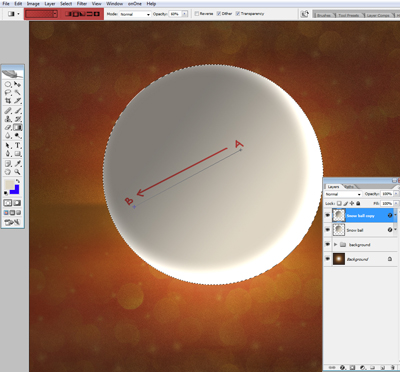Swap foreground and background colors
The image size is (400, 372).
[18, 181]
